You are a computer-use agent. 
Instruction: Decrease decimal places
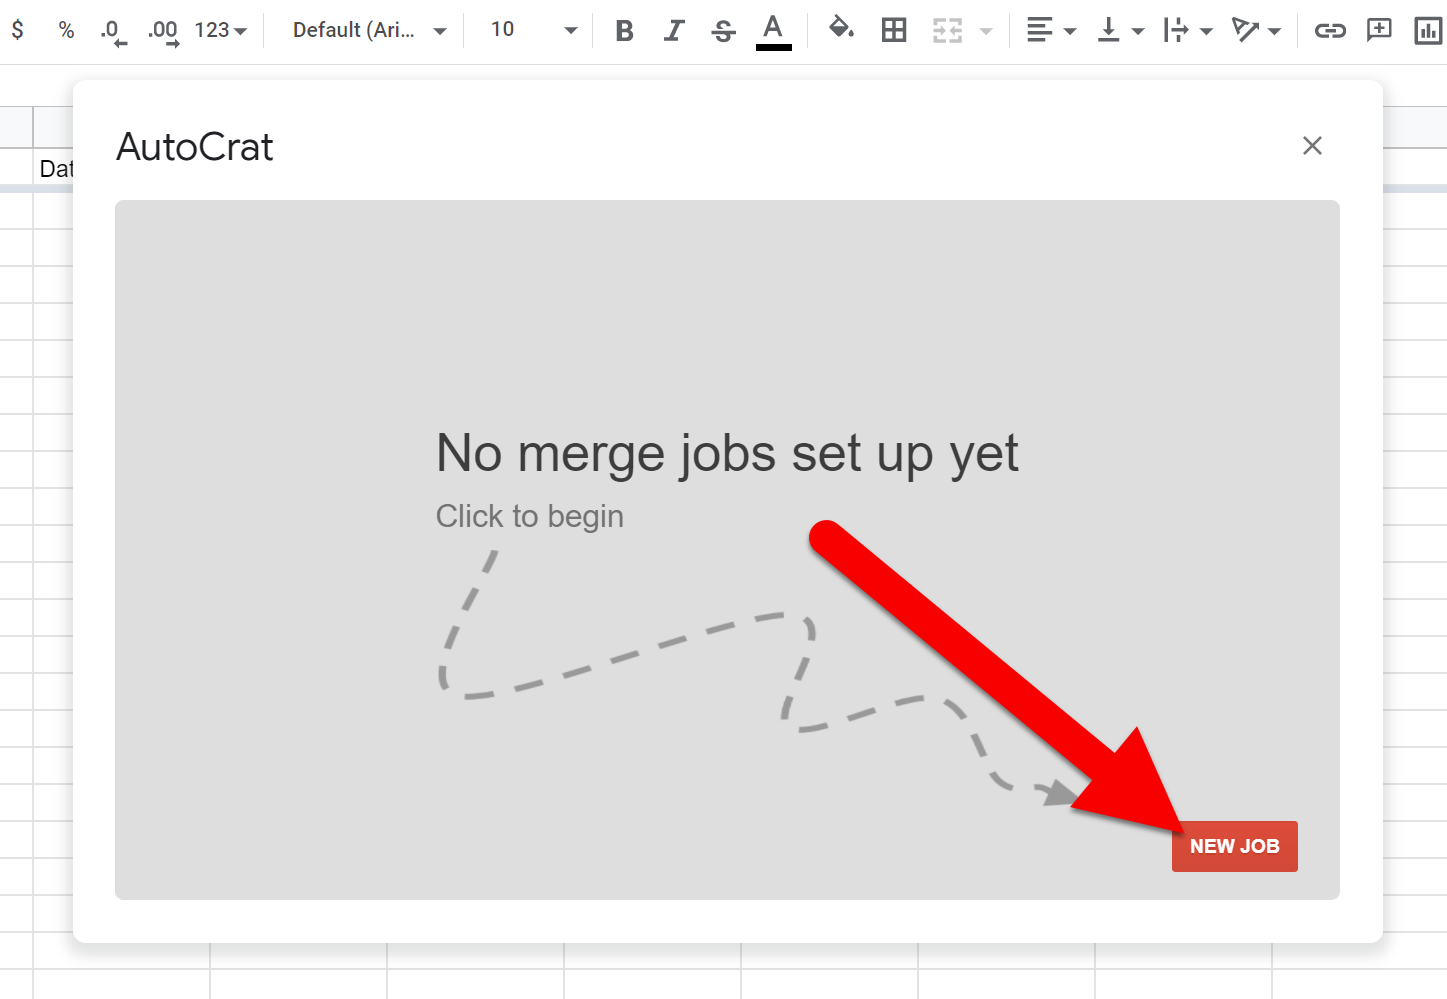[x=113, y=31]
